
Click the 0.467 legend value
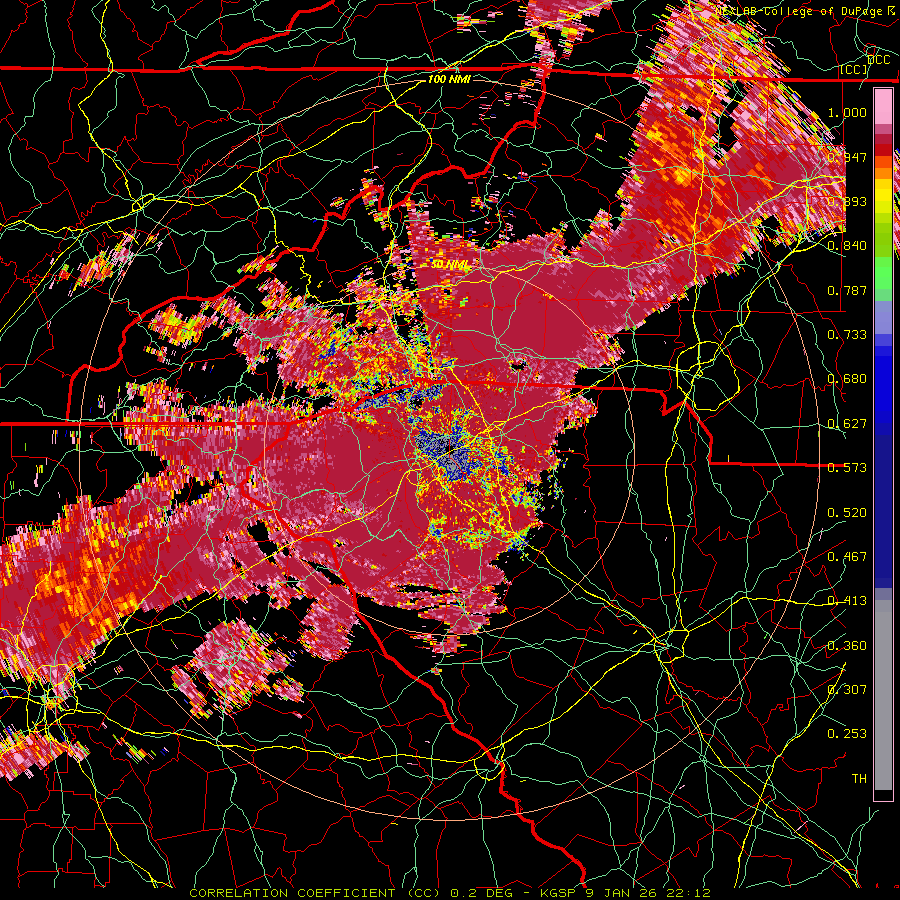pyautogui.click(x=847, y=557)
